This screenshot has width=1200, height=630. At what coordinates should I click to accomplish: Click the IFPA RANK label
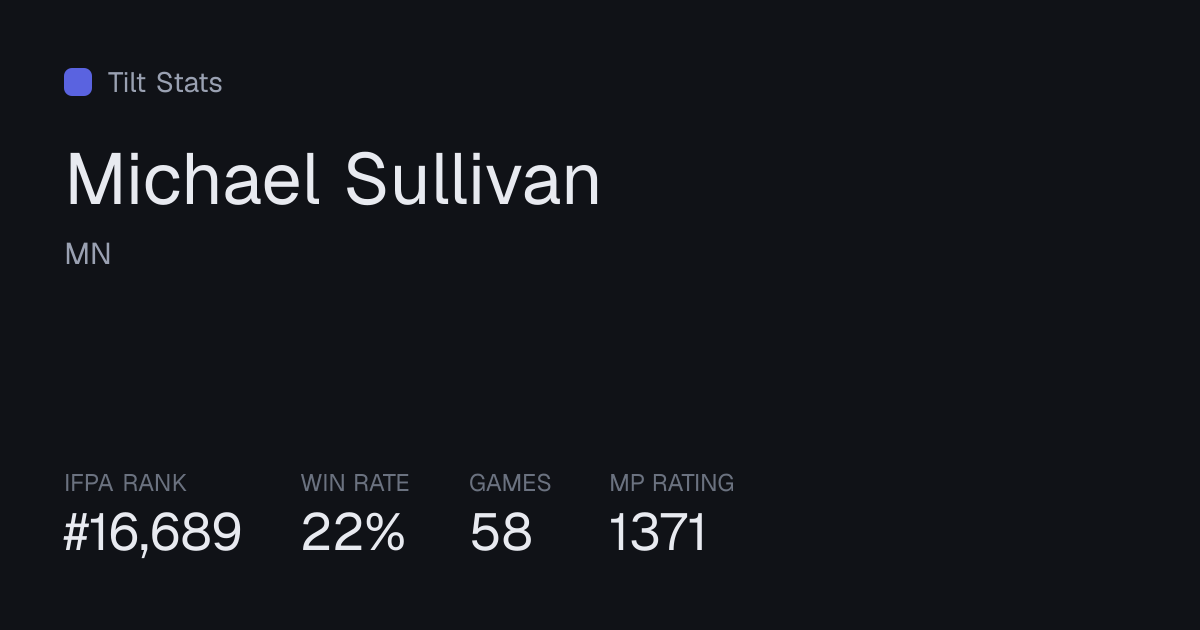point(125,483)
